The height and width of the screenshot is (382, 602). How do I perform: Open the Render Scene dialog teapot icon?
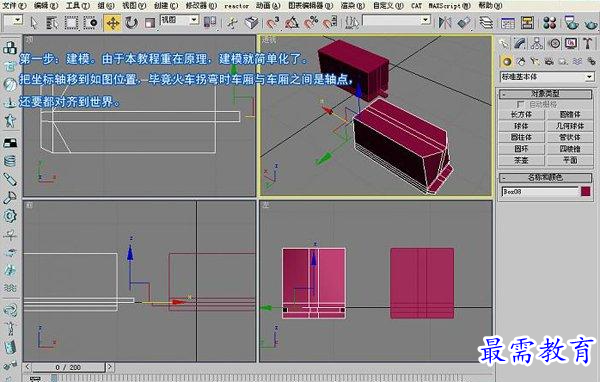[571, 23]
